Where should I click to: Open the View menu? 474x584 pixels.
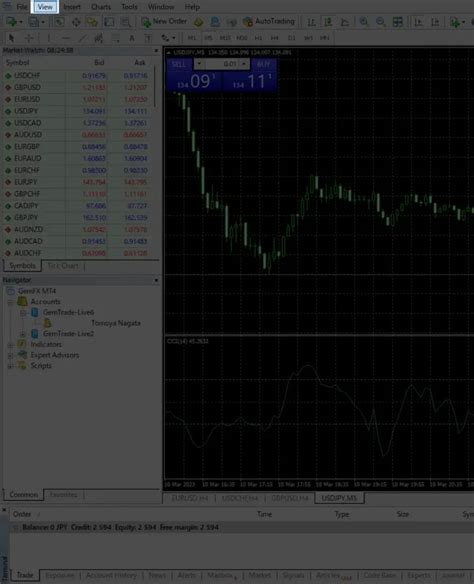[45, 7]
